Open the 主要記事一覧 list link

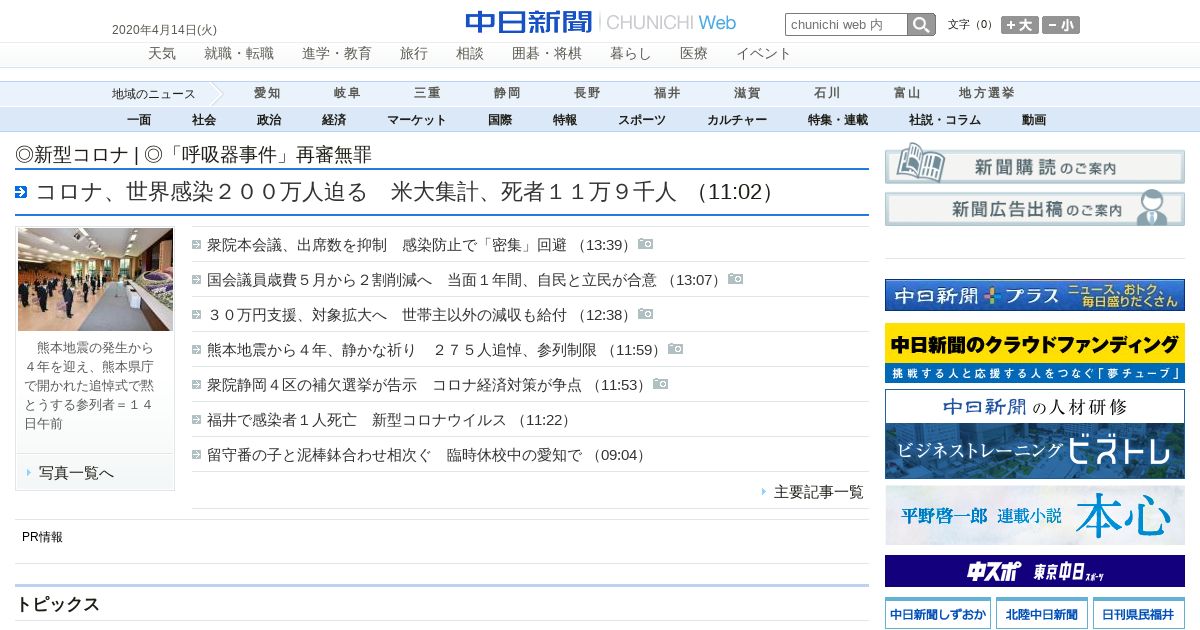(x=819, y=492)
